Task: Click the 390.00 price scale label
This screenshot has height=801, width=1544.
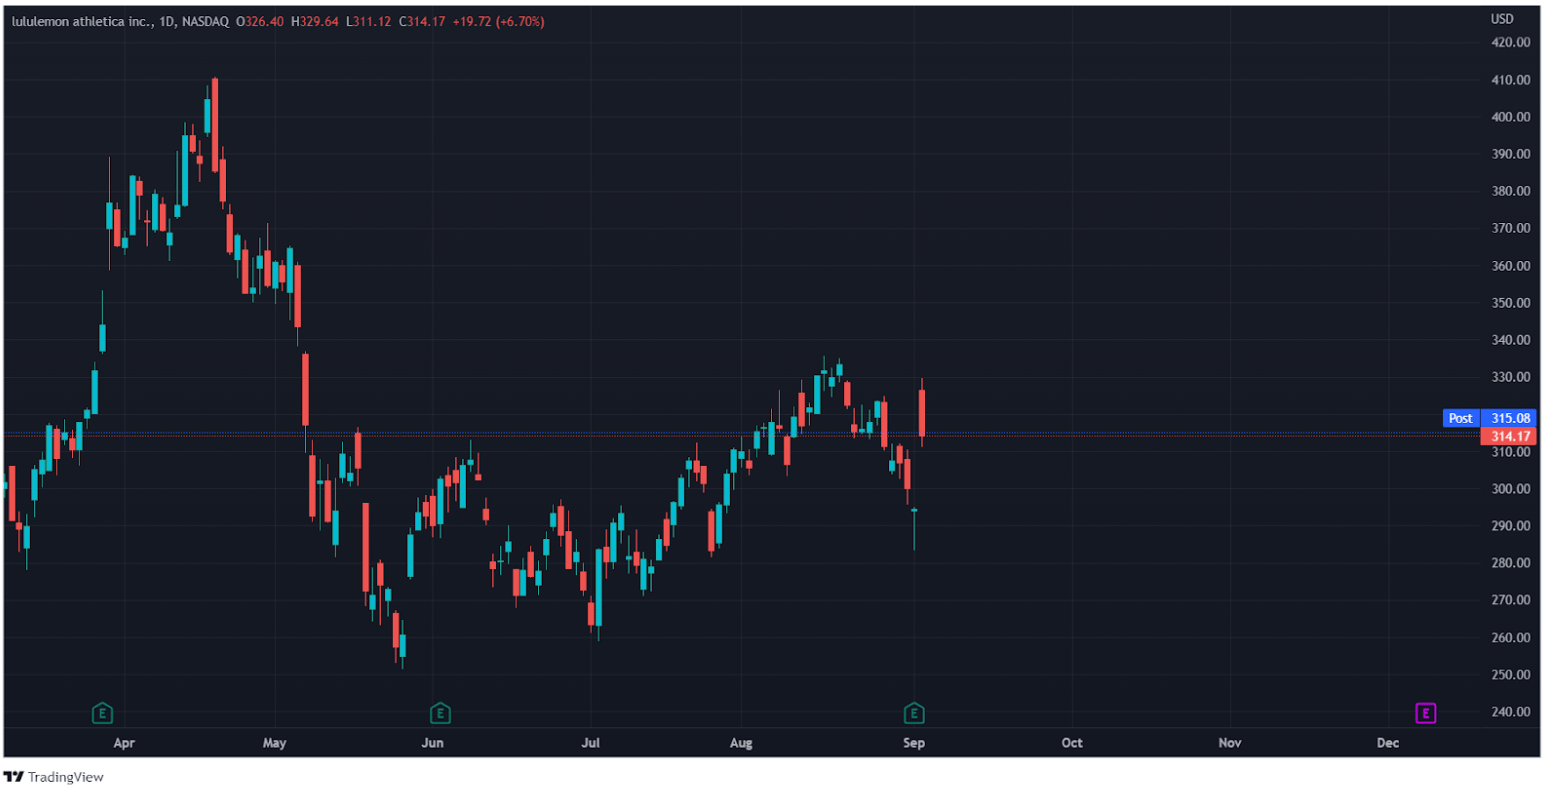Action: coord(1511,154)
